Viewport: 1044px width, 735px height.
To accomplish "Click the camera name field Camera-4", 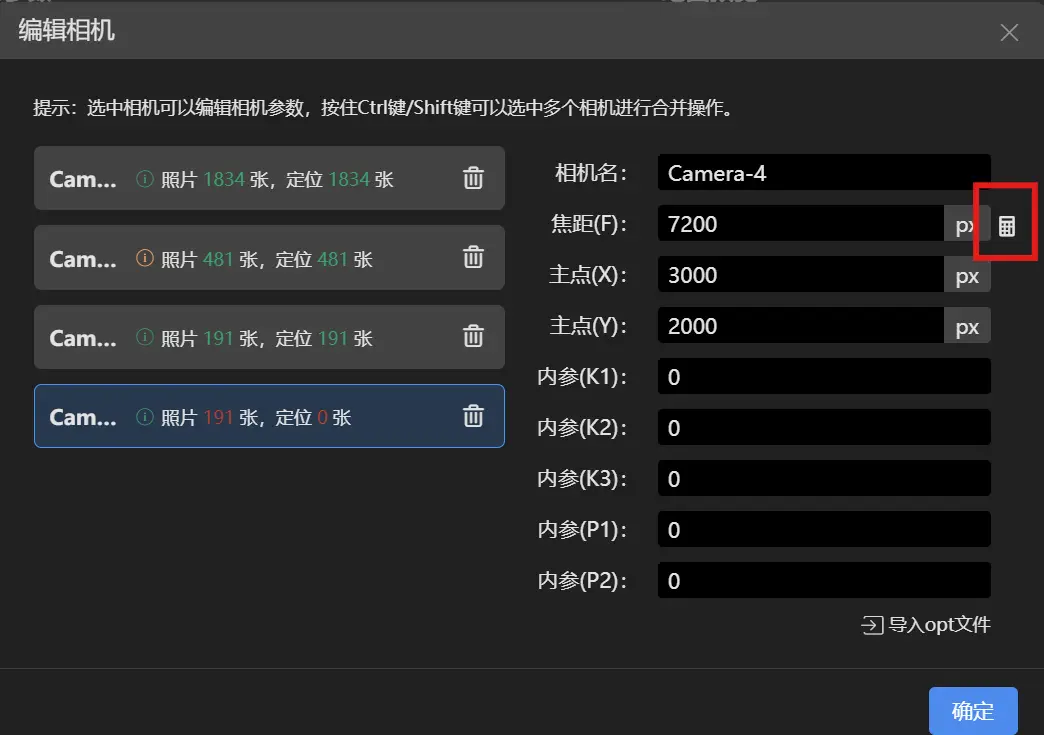I will coord(823,173).
